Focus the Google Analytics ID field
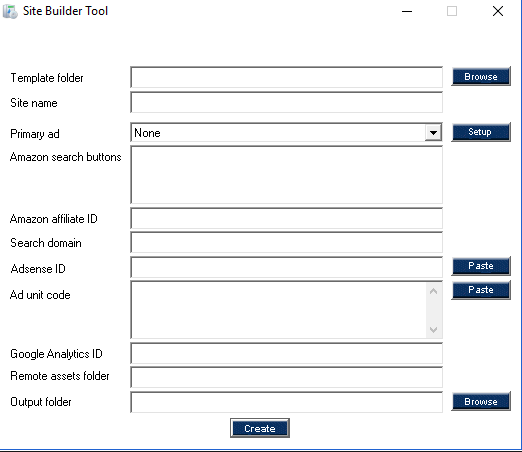 (286, 353)
